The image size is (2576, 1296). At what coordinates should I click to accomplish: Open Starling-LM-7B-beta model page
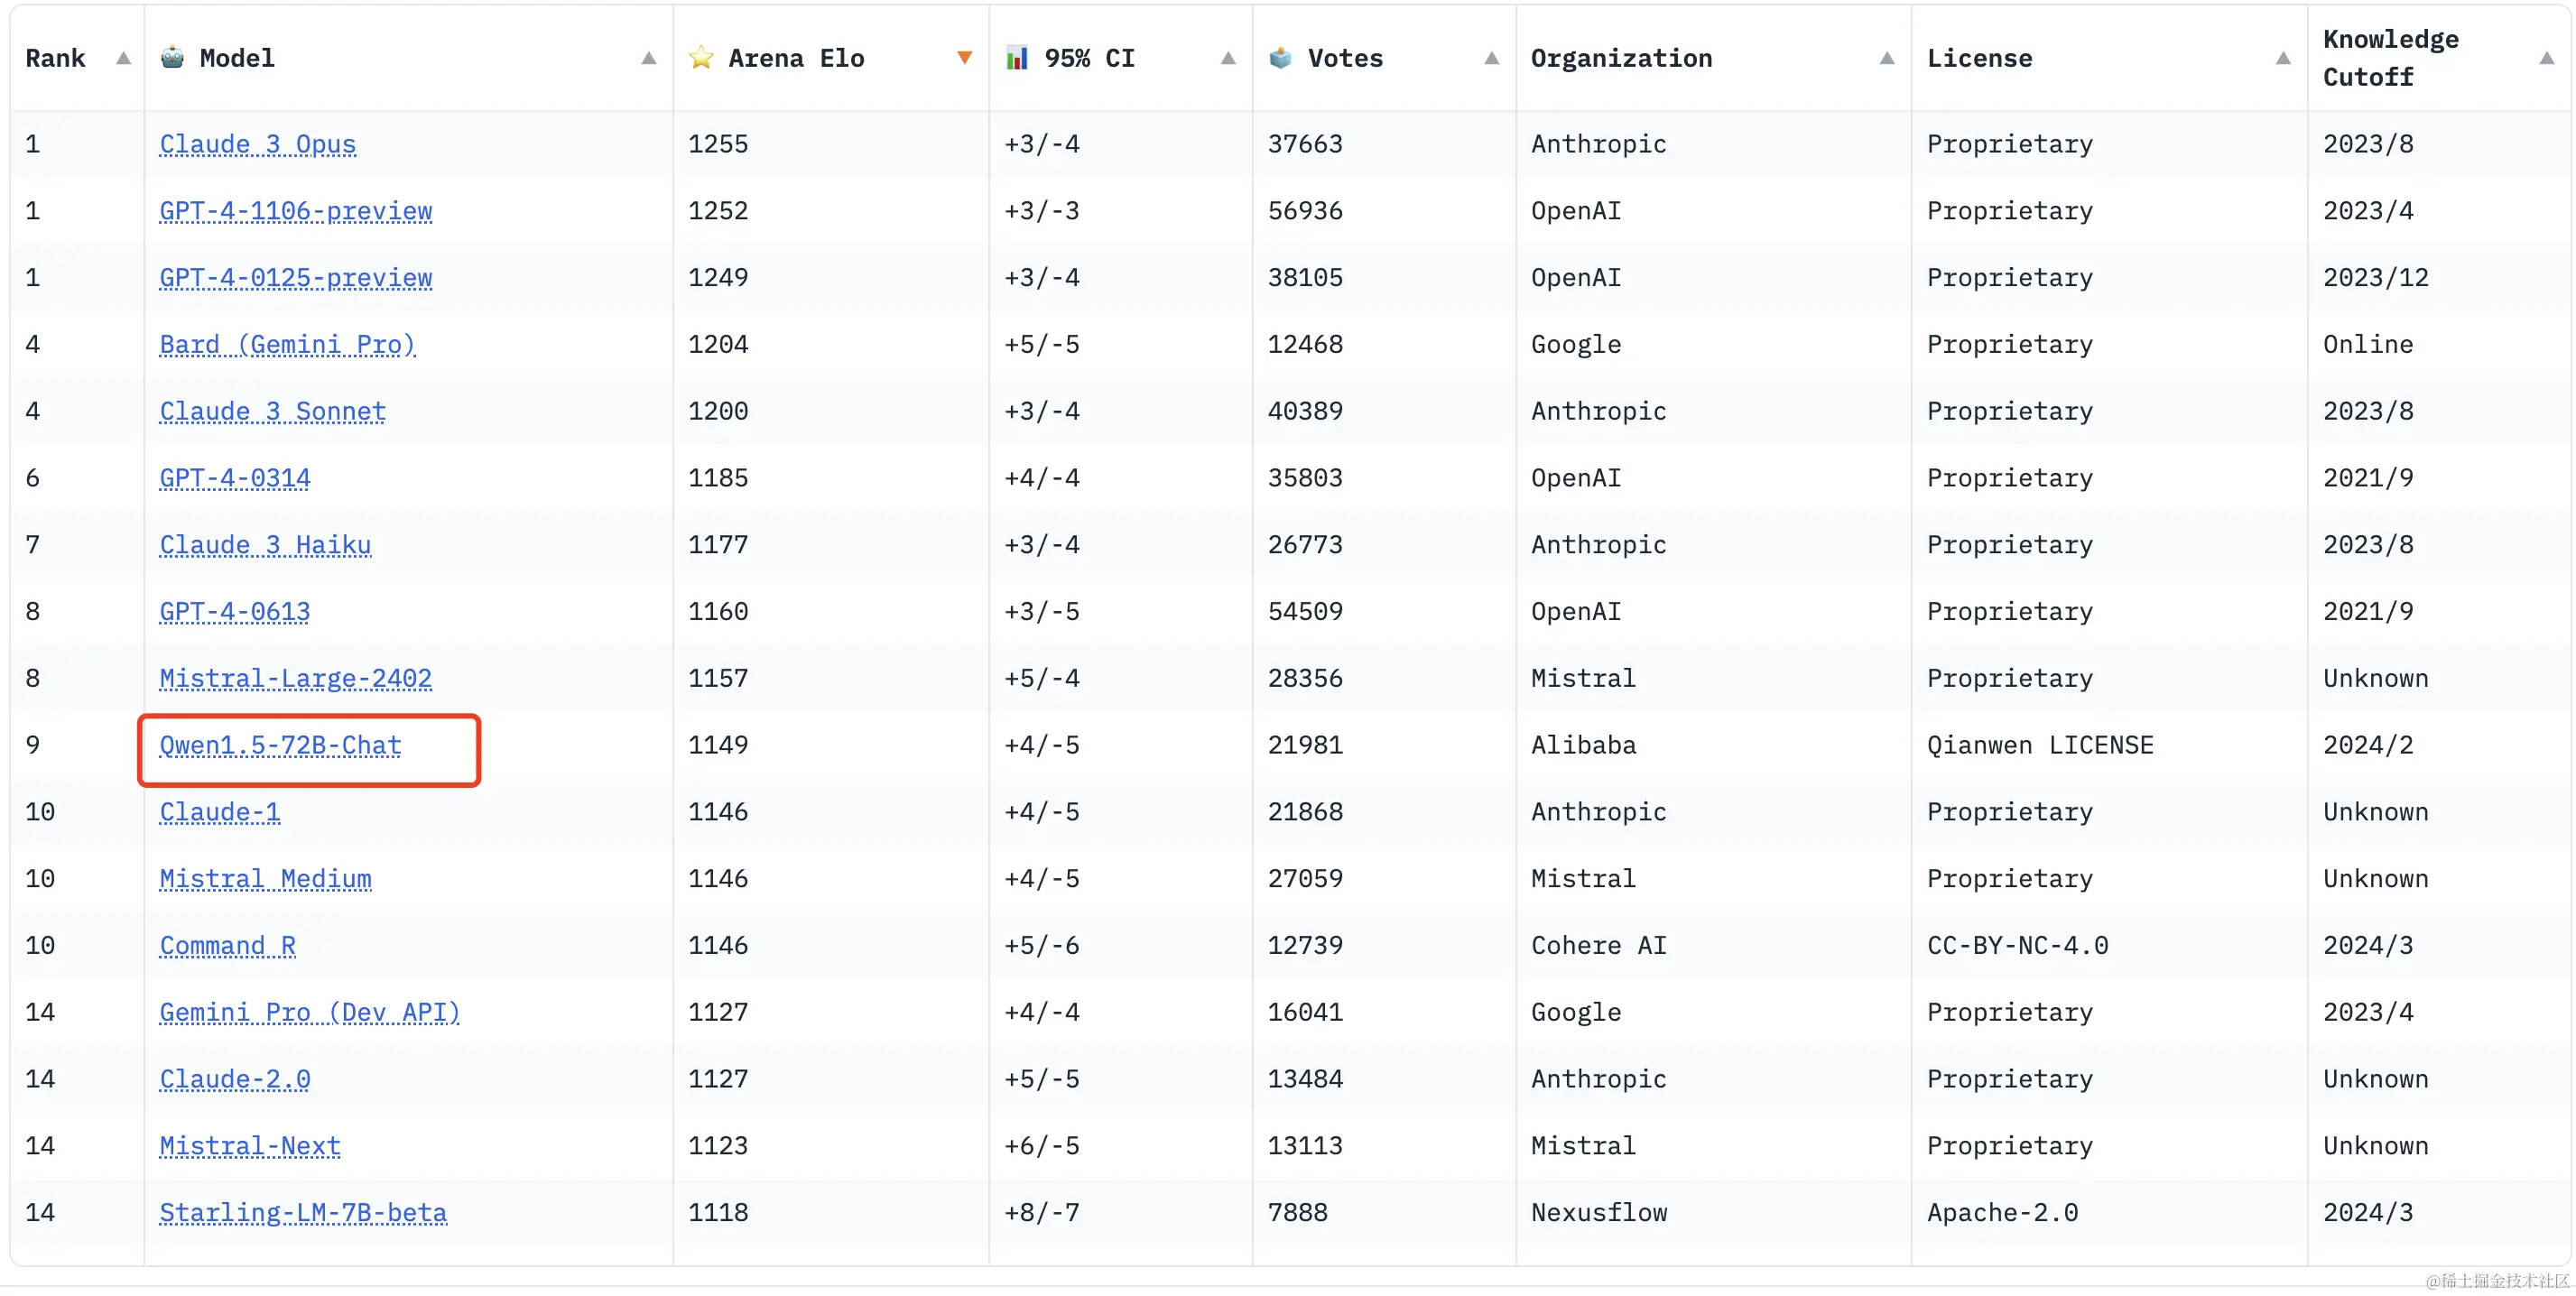coord(302,1212)
